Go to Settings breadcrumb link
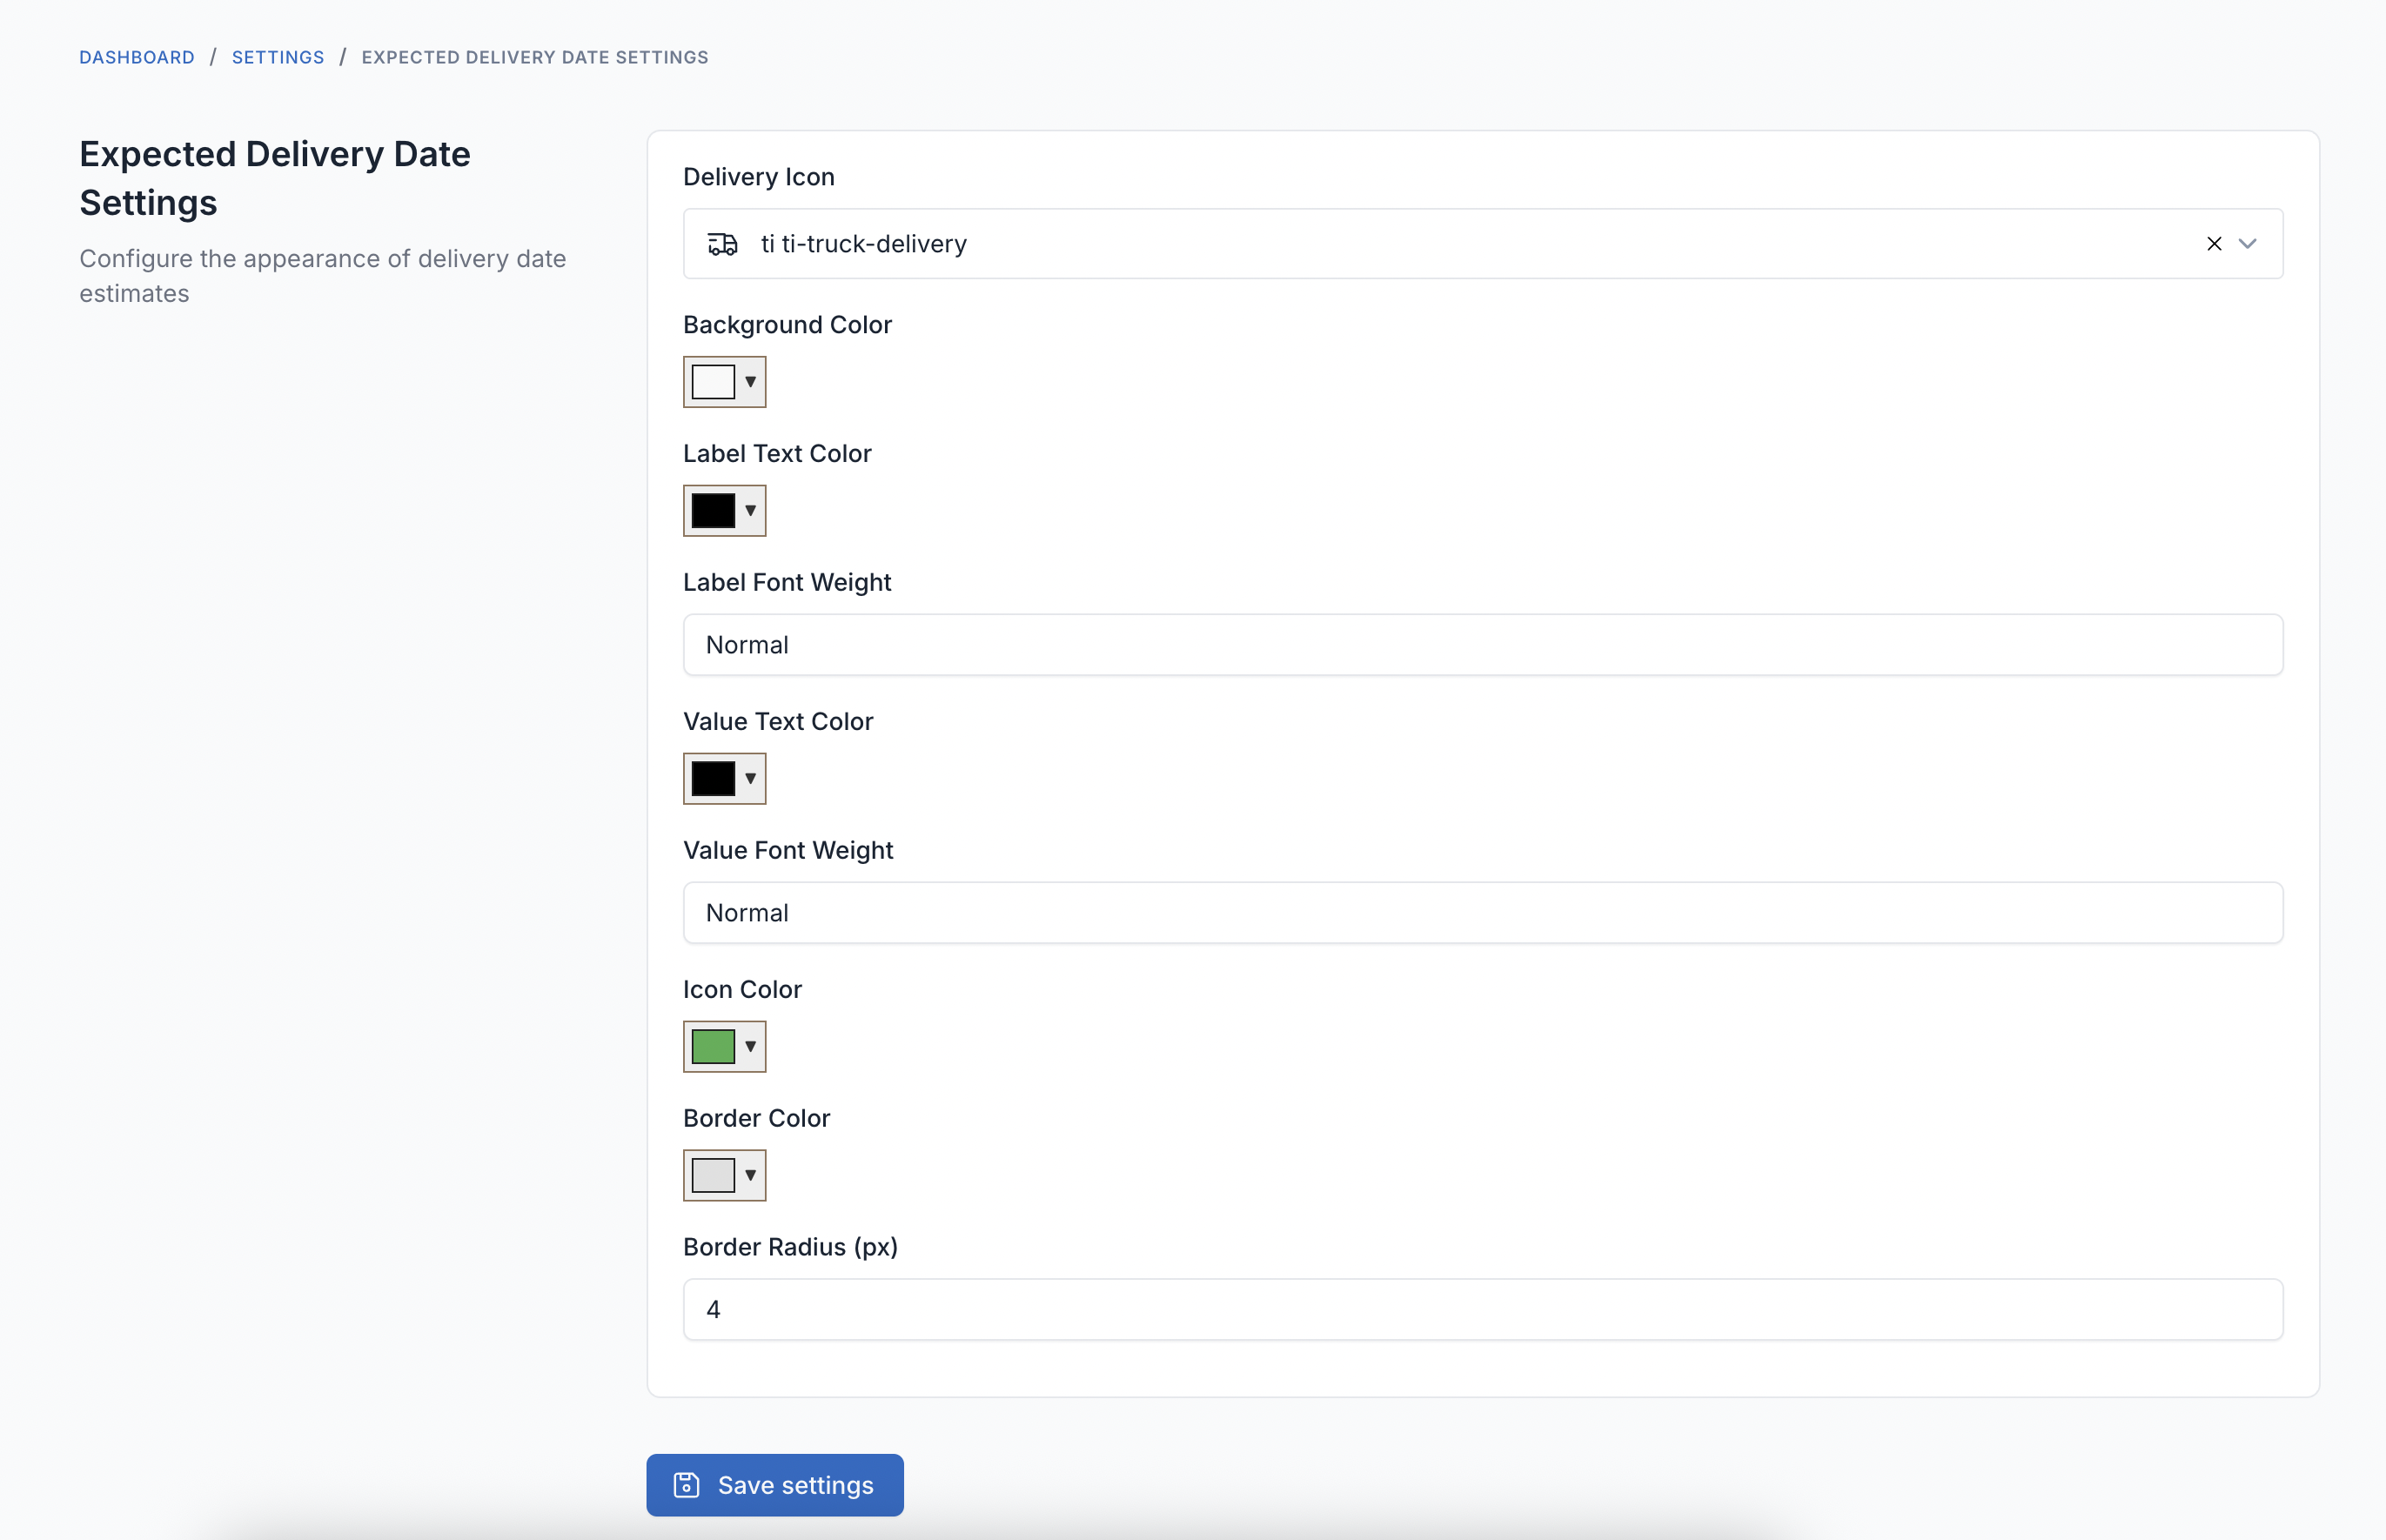 [x=278, y=57]
